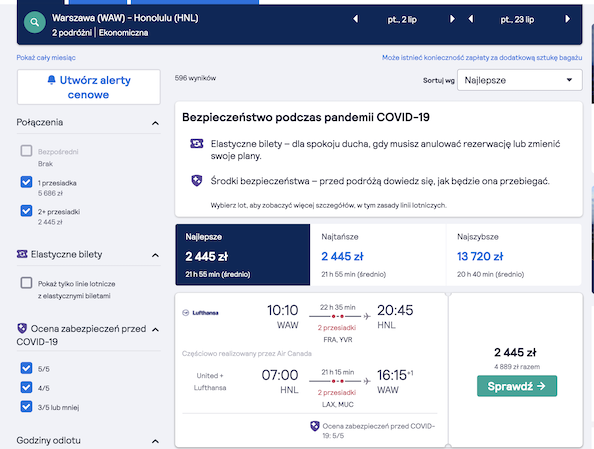The height and width of the screenshot is (449, 594).
Task: Click the 2 przesiadki FRA, YVR stopover info
Action: [337, 333]
